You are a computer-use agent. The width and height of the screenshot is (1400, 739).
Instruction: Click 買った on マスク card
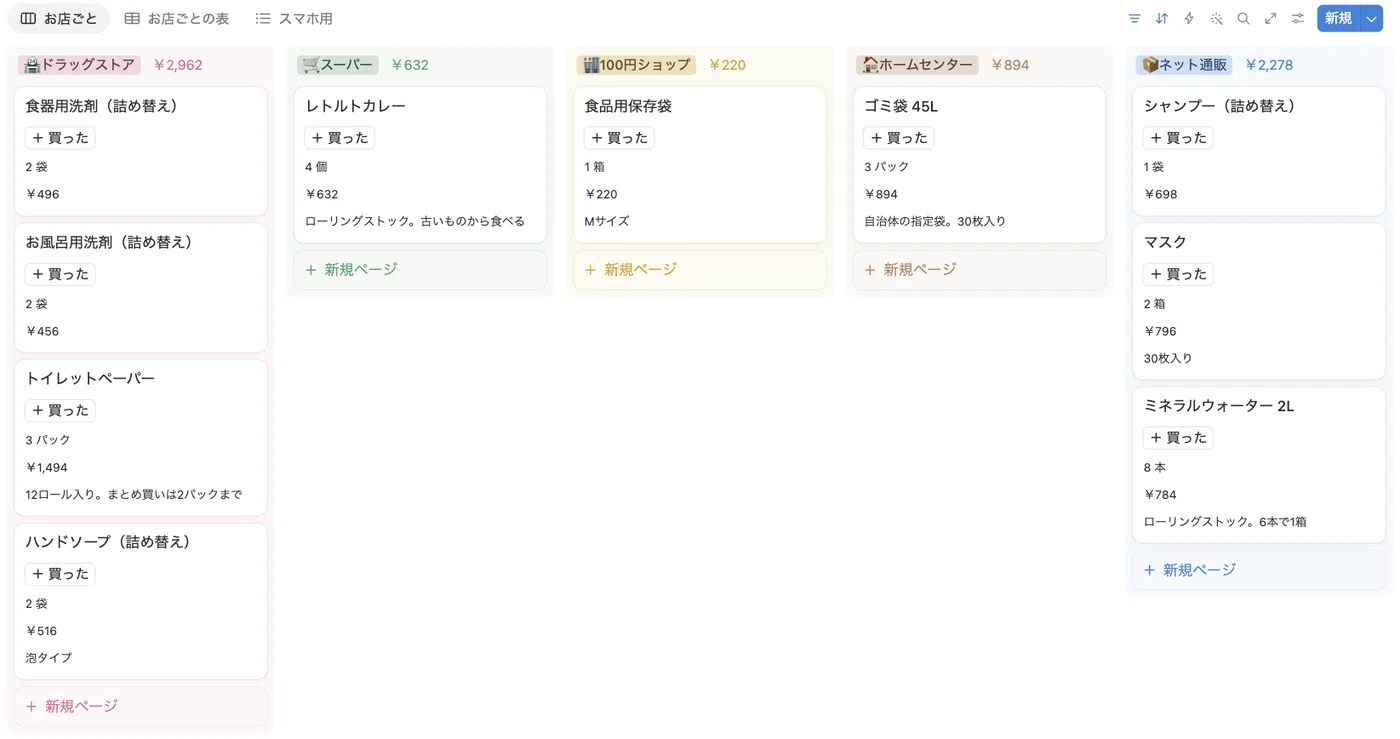point(1178,274)
